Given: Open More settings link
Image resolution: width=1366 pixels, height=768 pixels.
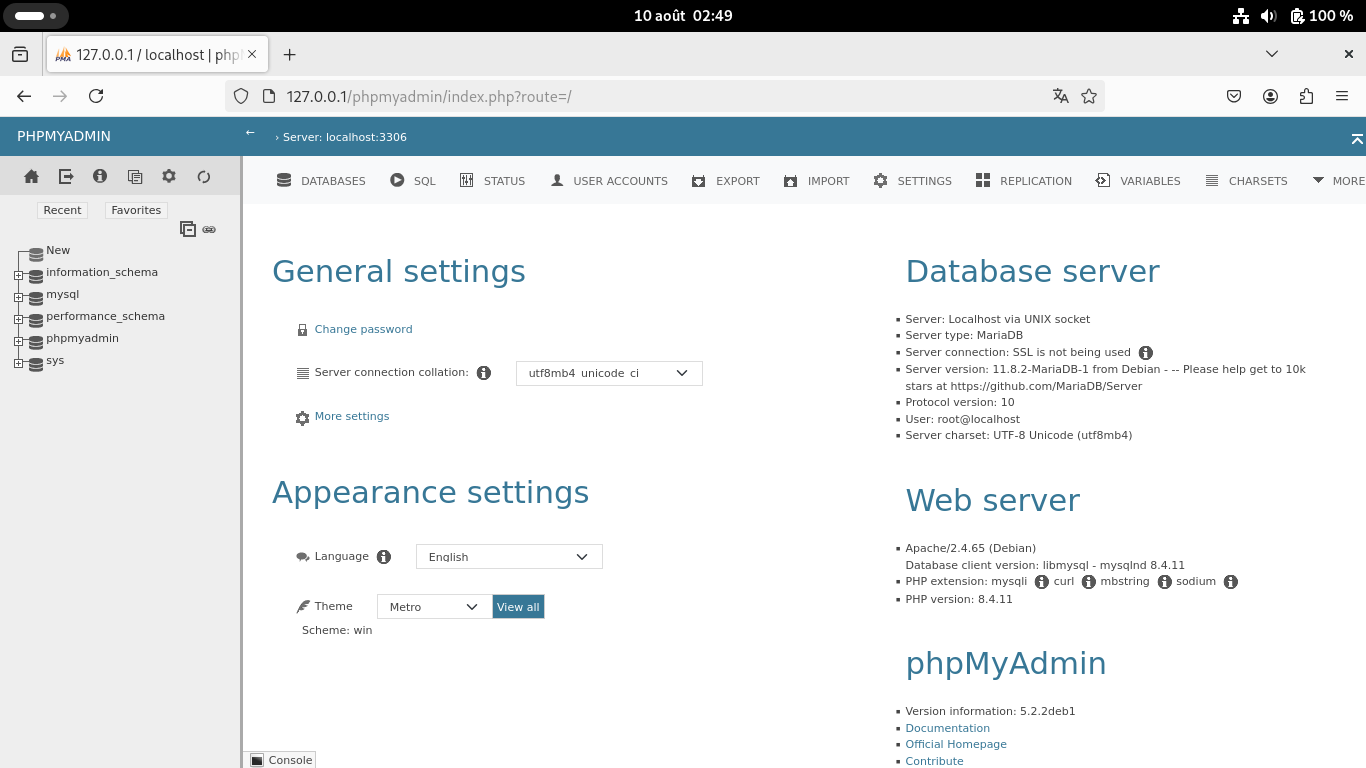Looking at the screenshot, I should pyautogui.click(x=352, y=416).
